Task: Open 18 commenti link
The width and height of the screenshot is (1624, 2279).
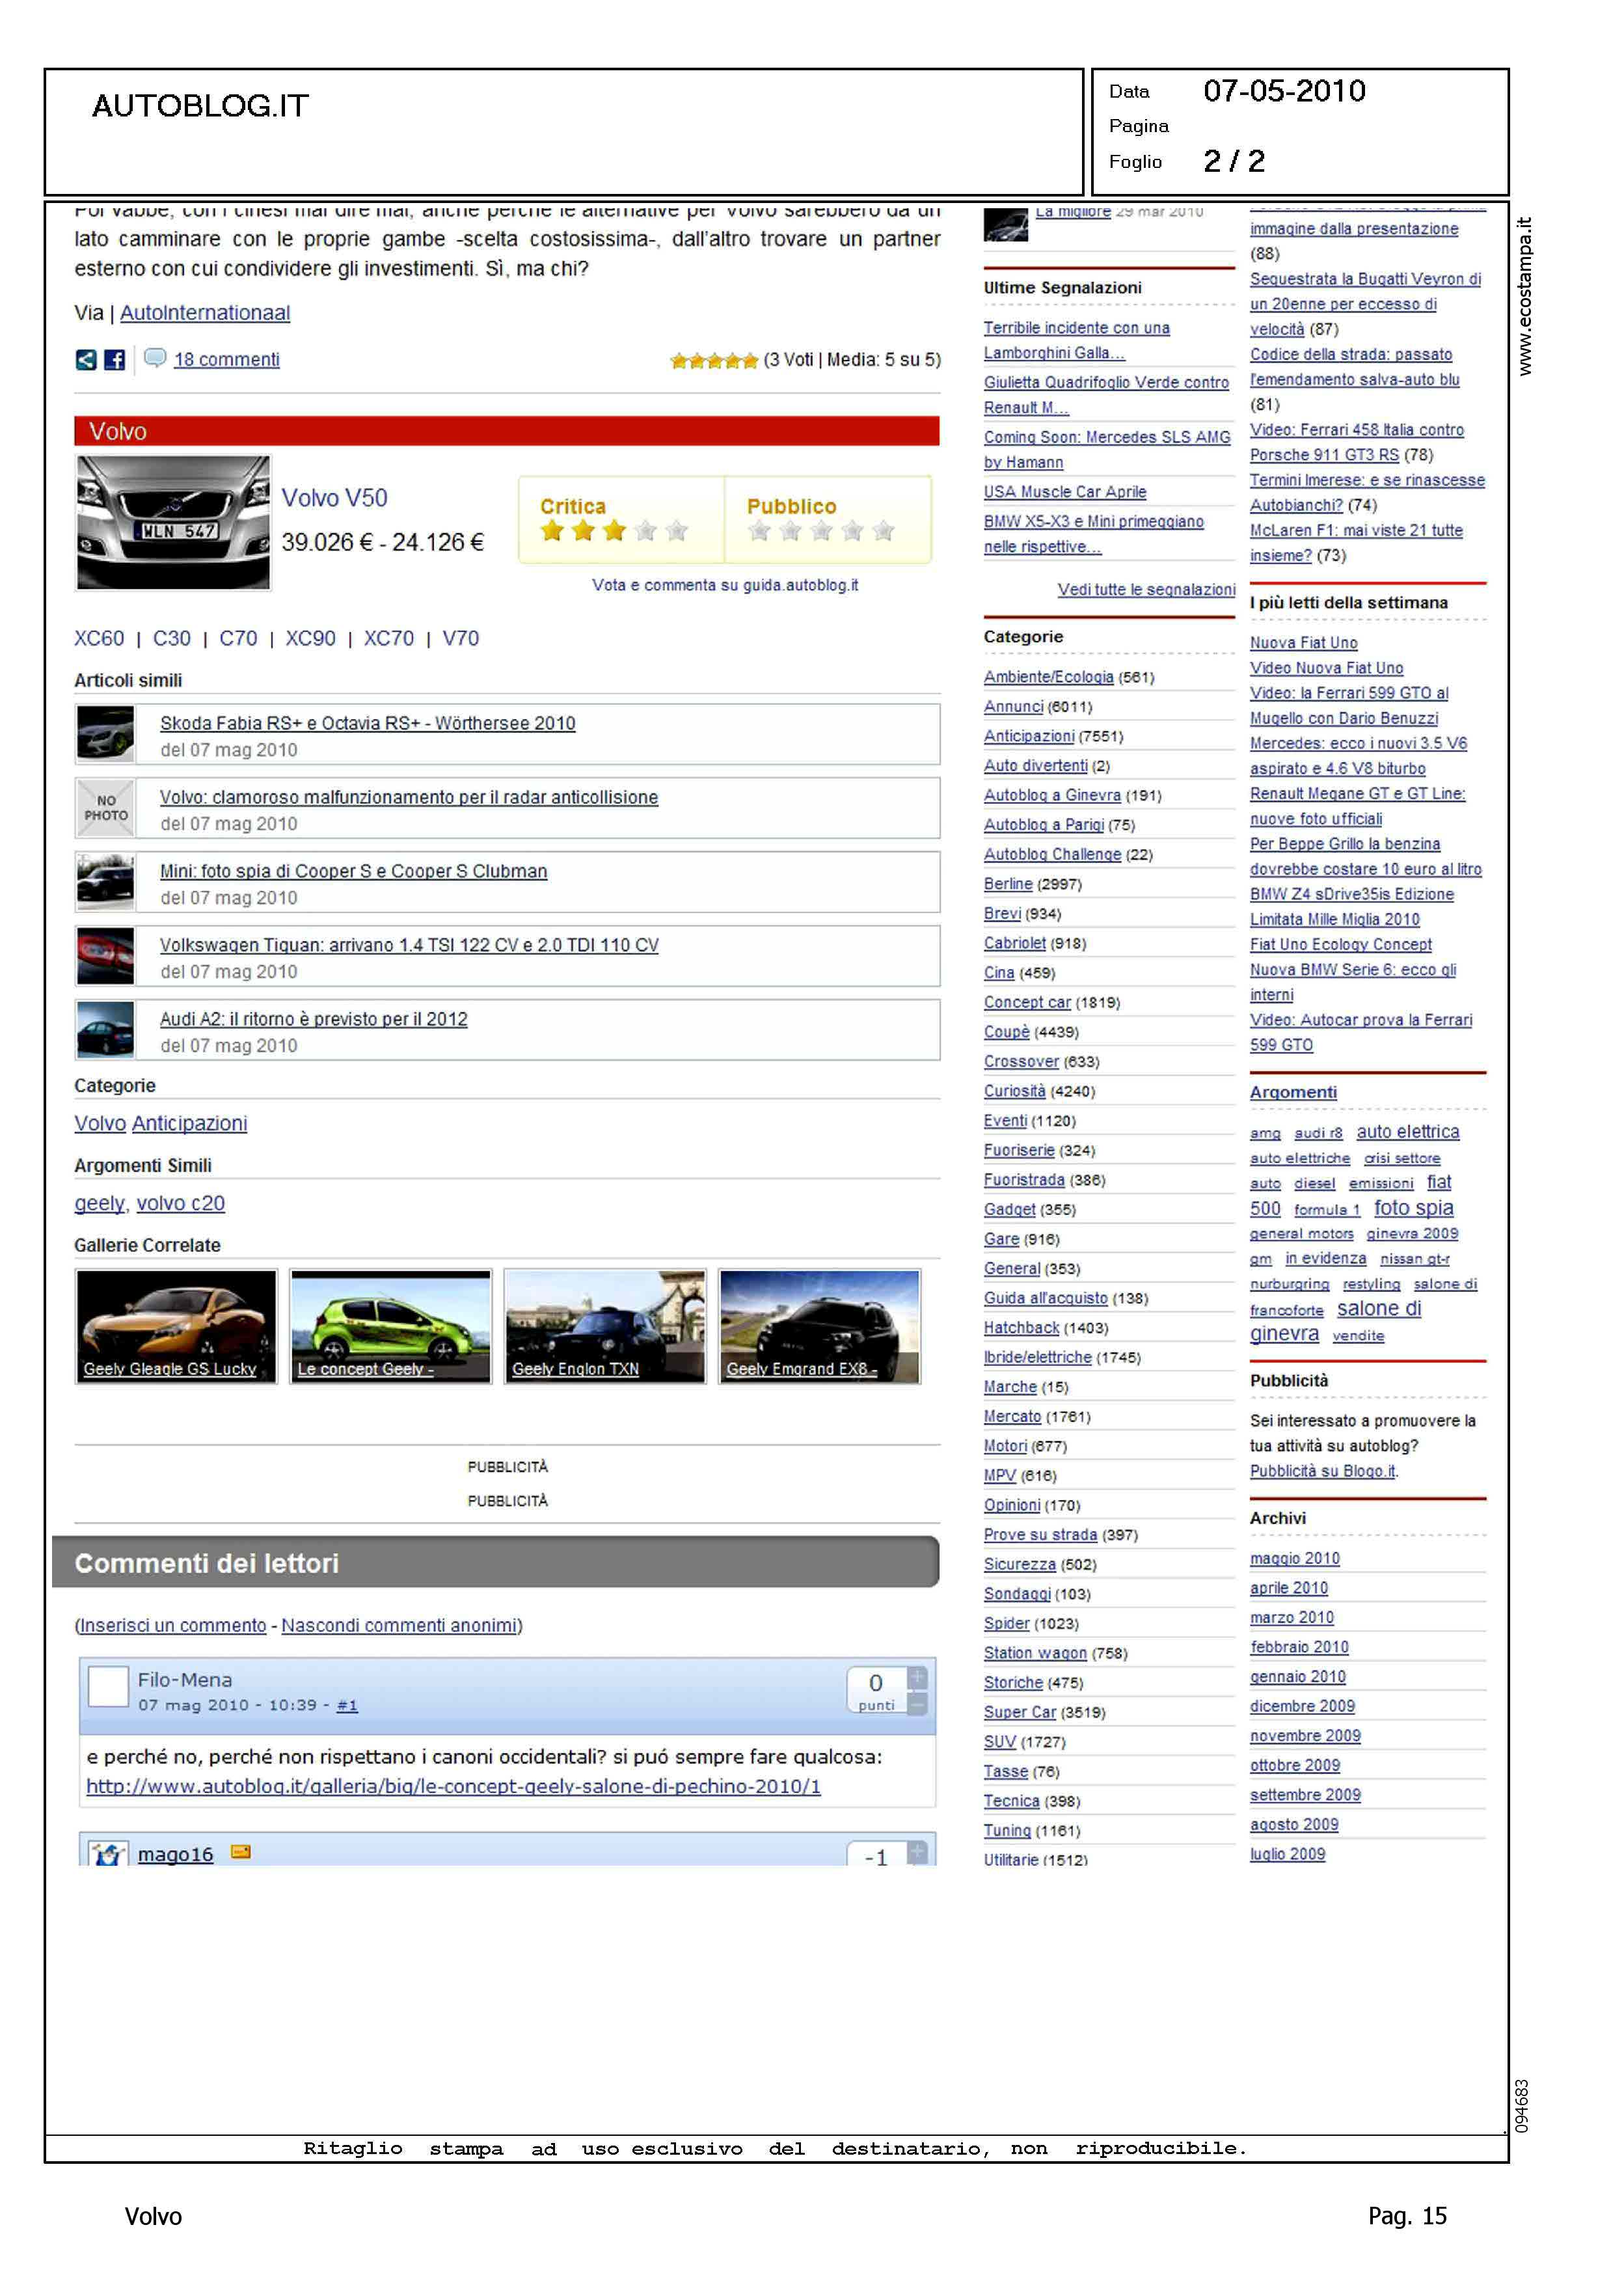Action: [227, 360]
